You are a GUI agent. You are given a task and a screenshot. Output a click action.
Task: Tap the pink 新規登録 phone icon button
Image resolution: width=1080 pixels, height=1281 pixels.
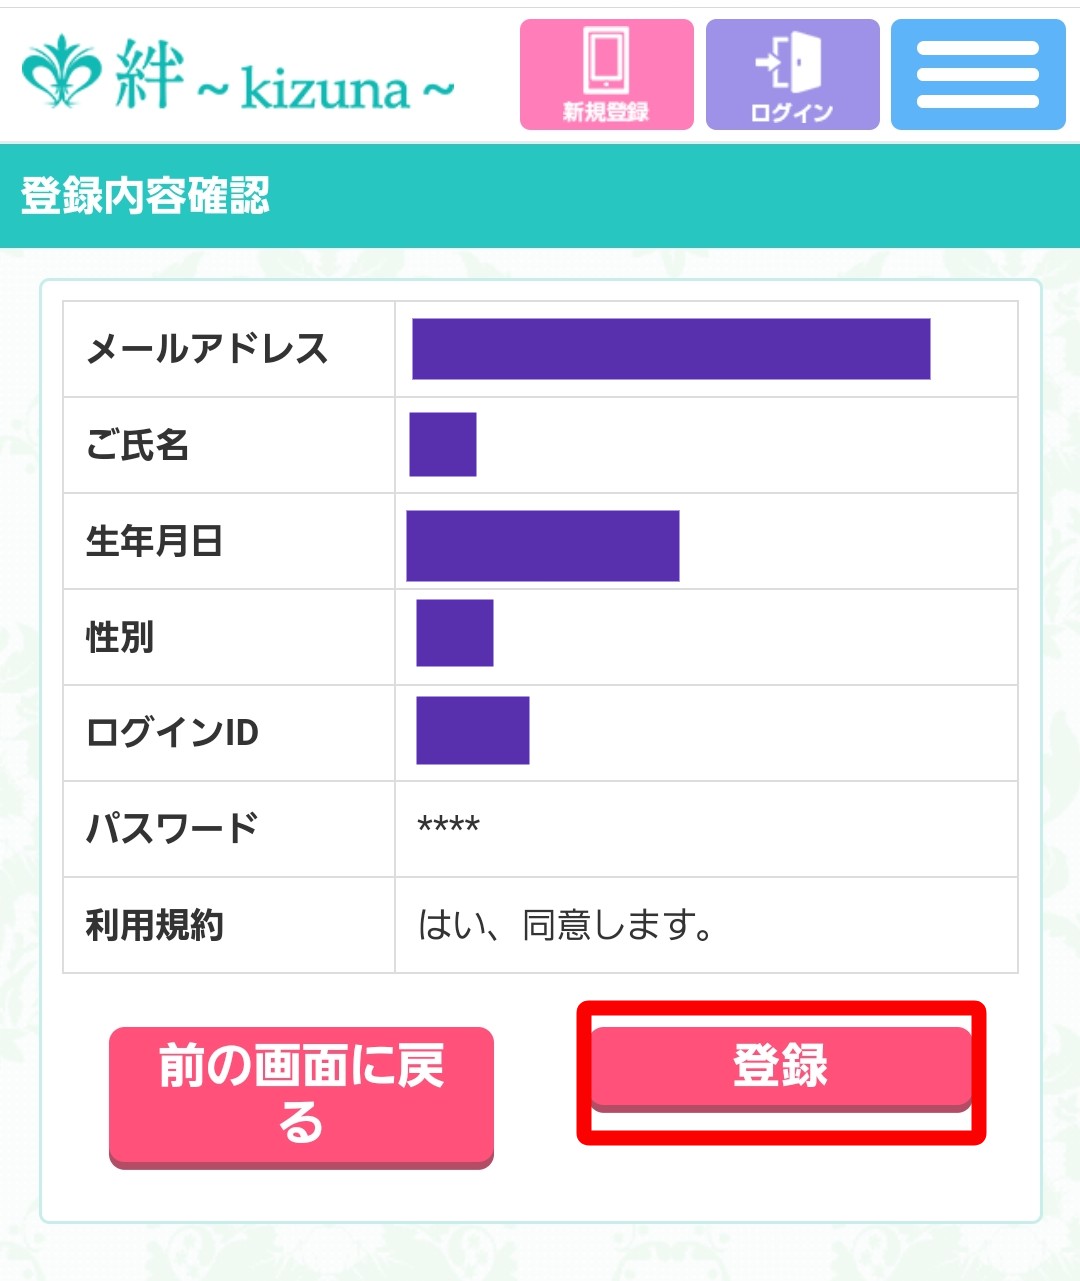606,75
